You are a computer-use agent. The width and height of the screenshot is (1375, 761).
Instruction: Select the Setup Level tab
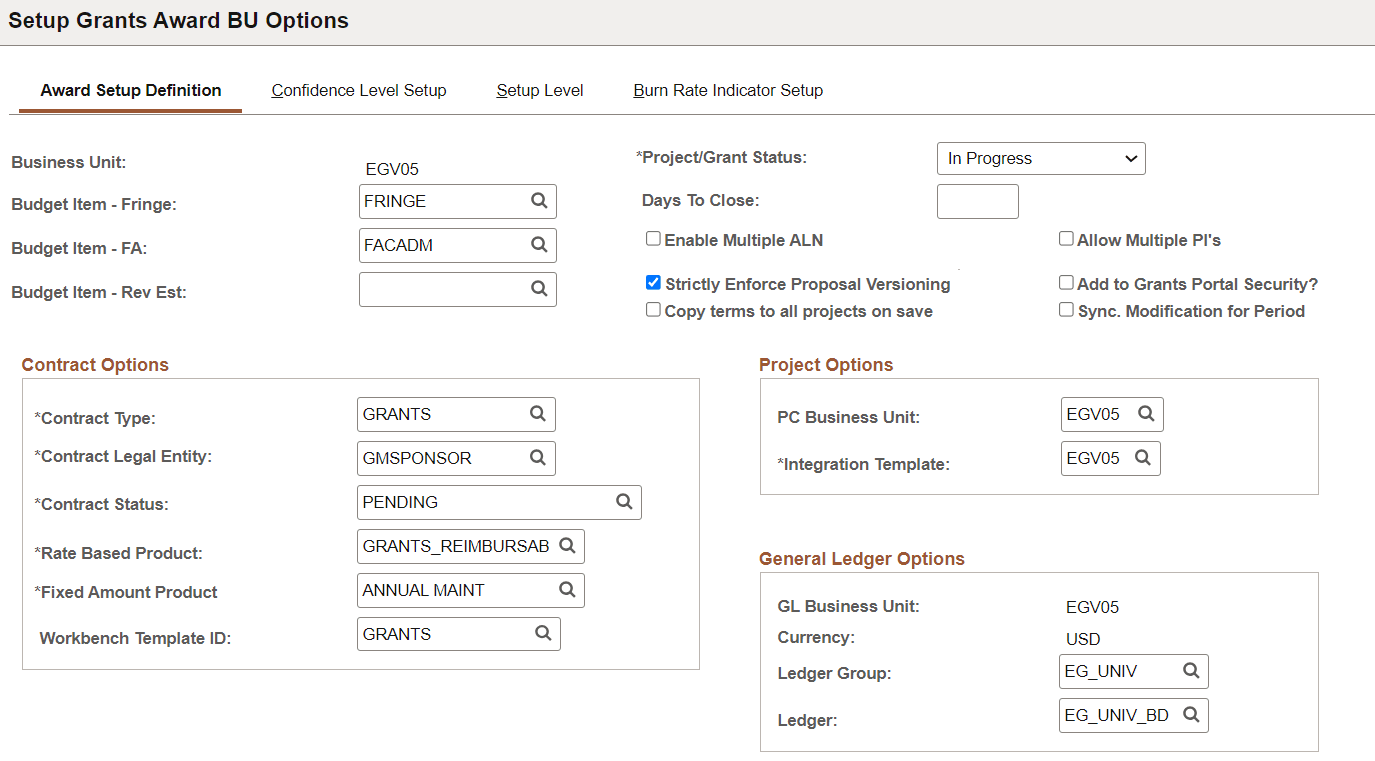click(x=539, y=90)
